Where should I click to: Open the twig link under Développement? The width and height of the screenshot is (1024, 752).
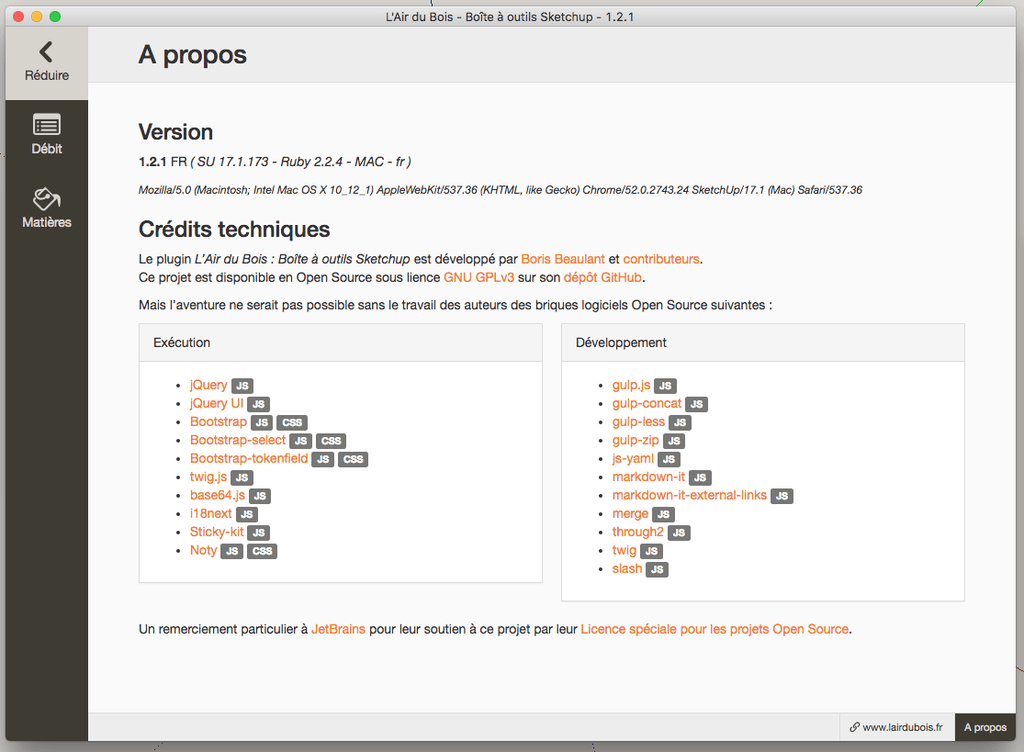624,550
